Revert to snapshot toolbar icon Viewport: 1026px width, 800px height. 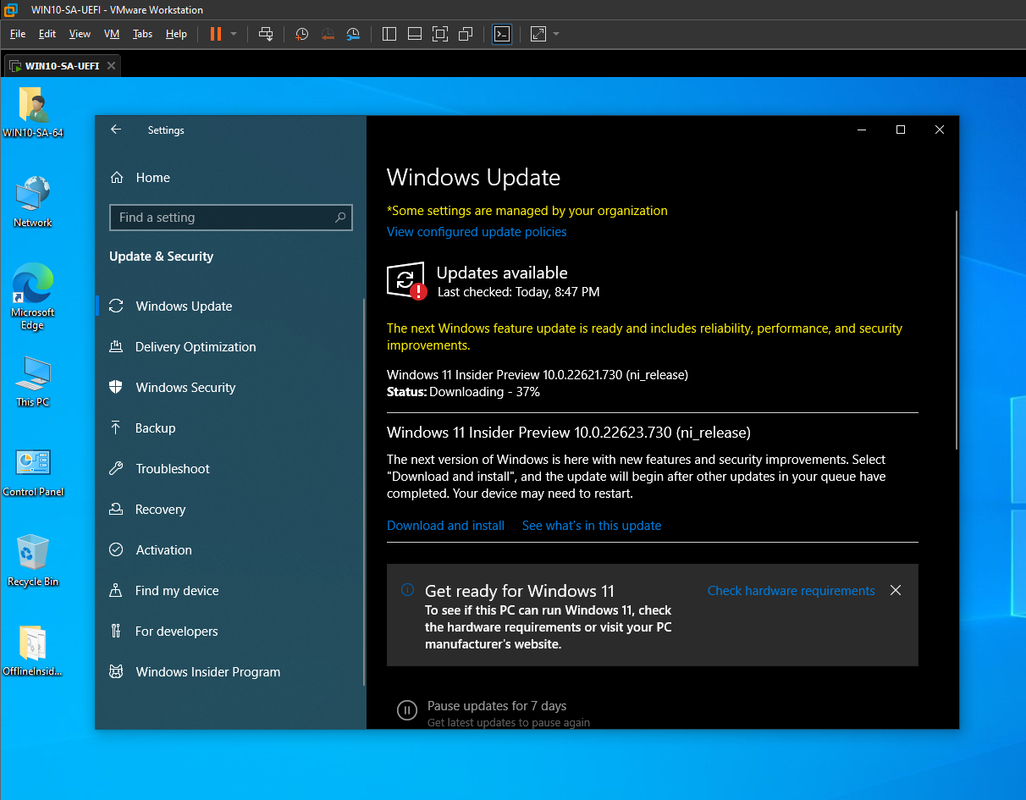[x=328, y=34]
